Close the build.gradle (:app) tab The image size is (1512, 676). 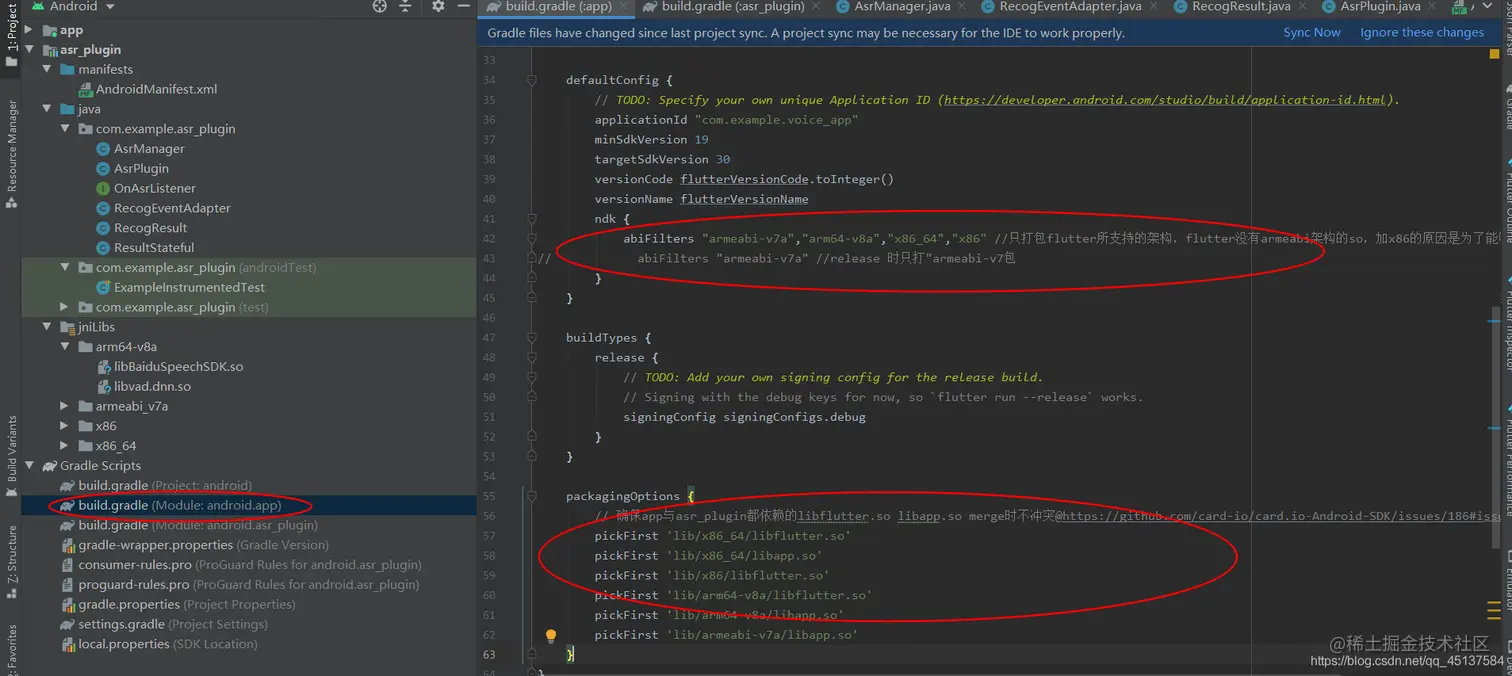click(x=623, y=6)
